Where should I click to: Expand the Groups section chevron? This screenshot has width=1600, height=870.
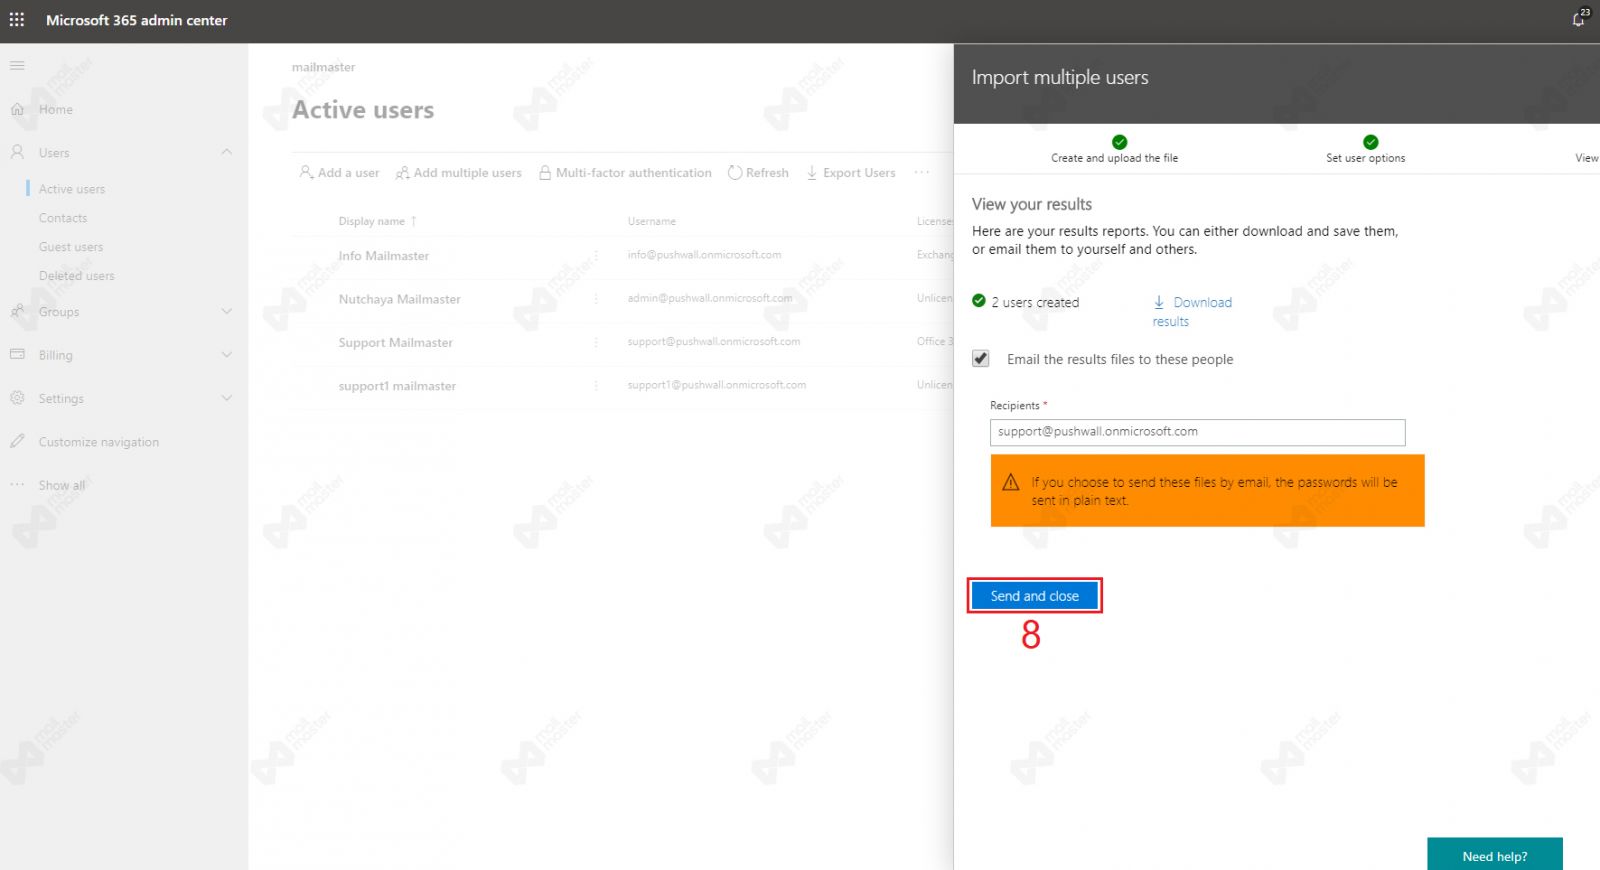227,312
